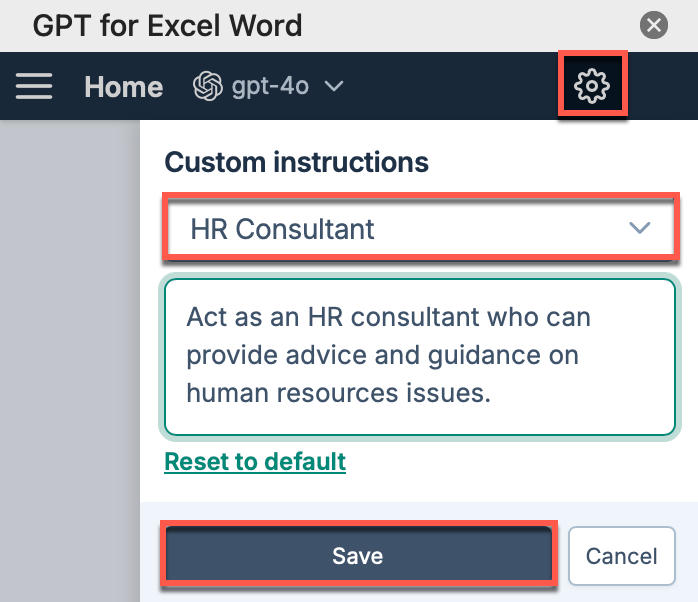This screenshot has height=602, width=698.
Task: Place the cursor after "human resources issues."
Action: click(492, 394)
